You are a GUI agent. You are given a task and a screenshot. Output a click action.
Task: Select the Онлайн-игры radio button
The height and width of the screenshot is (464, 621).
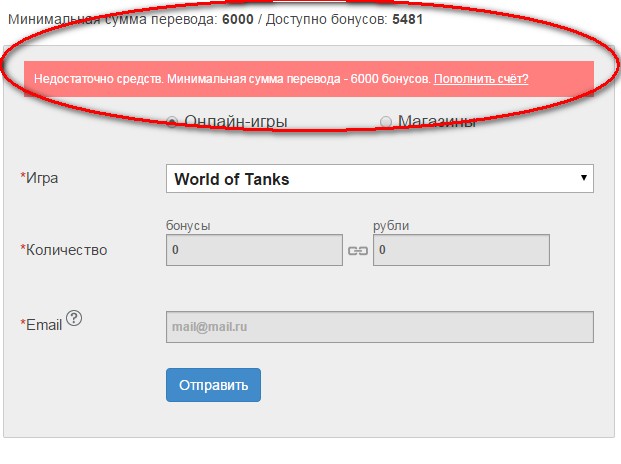(x=172, y=122)
